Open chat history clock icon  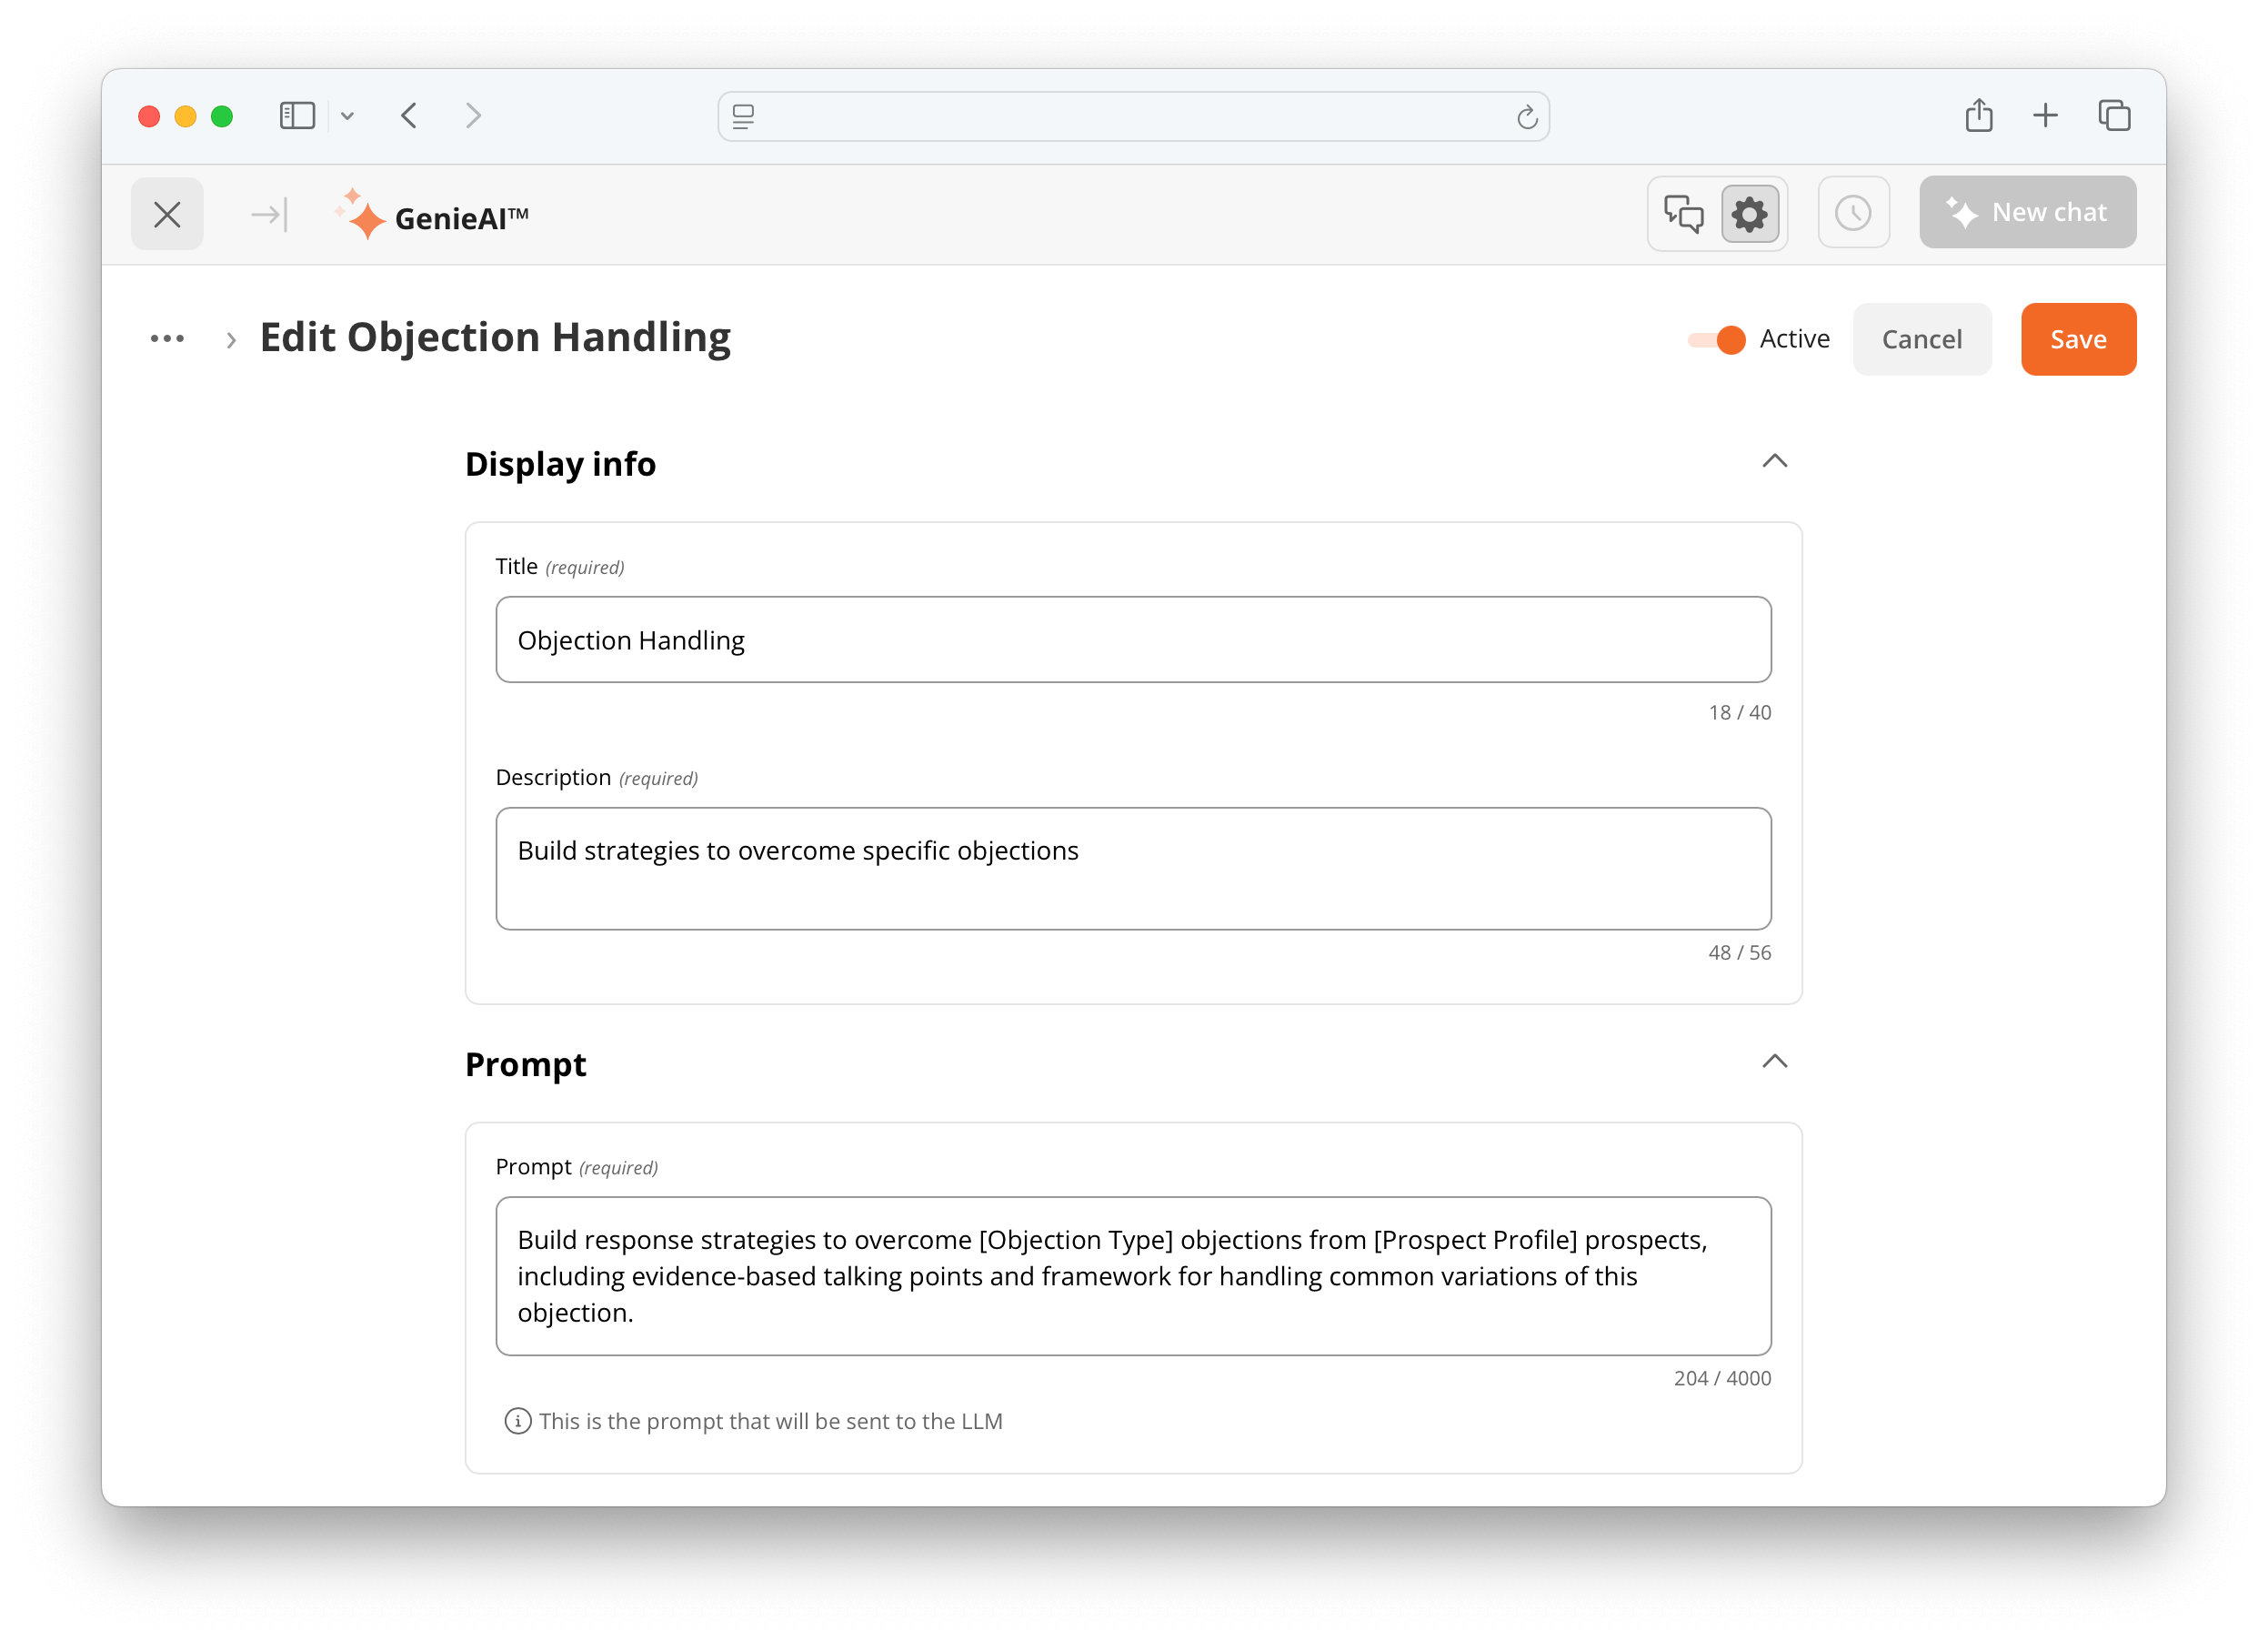[1853, 213]
